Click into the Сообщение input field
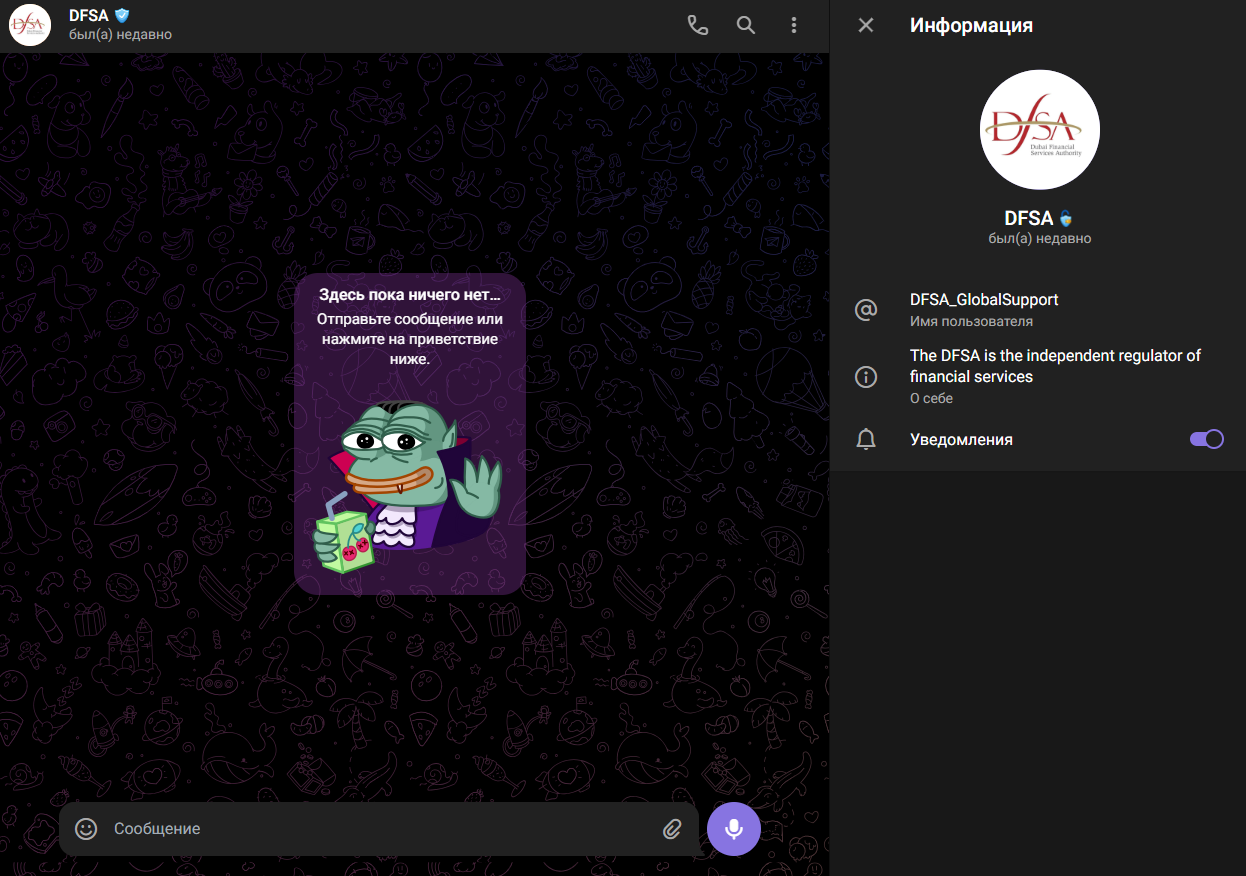 coord(380,829)
